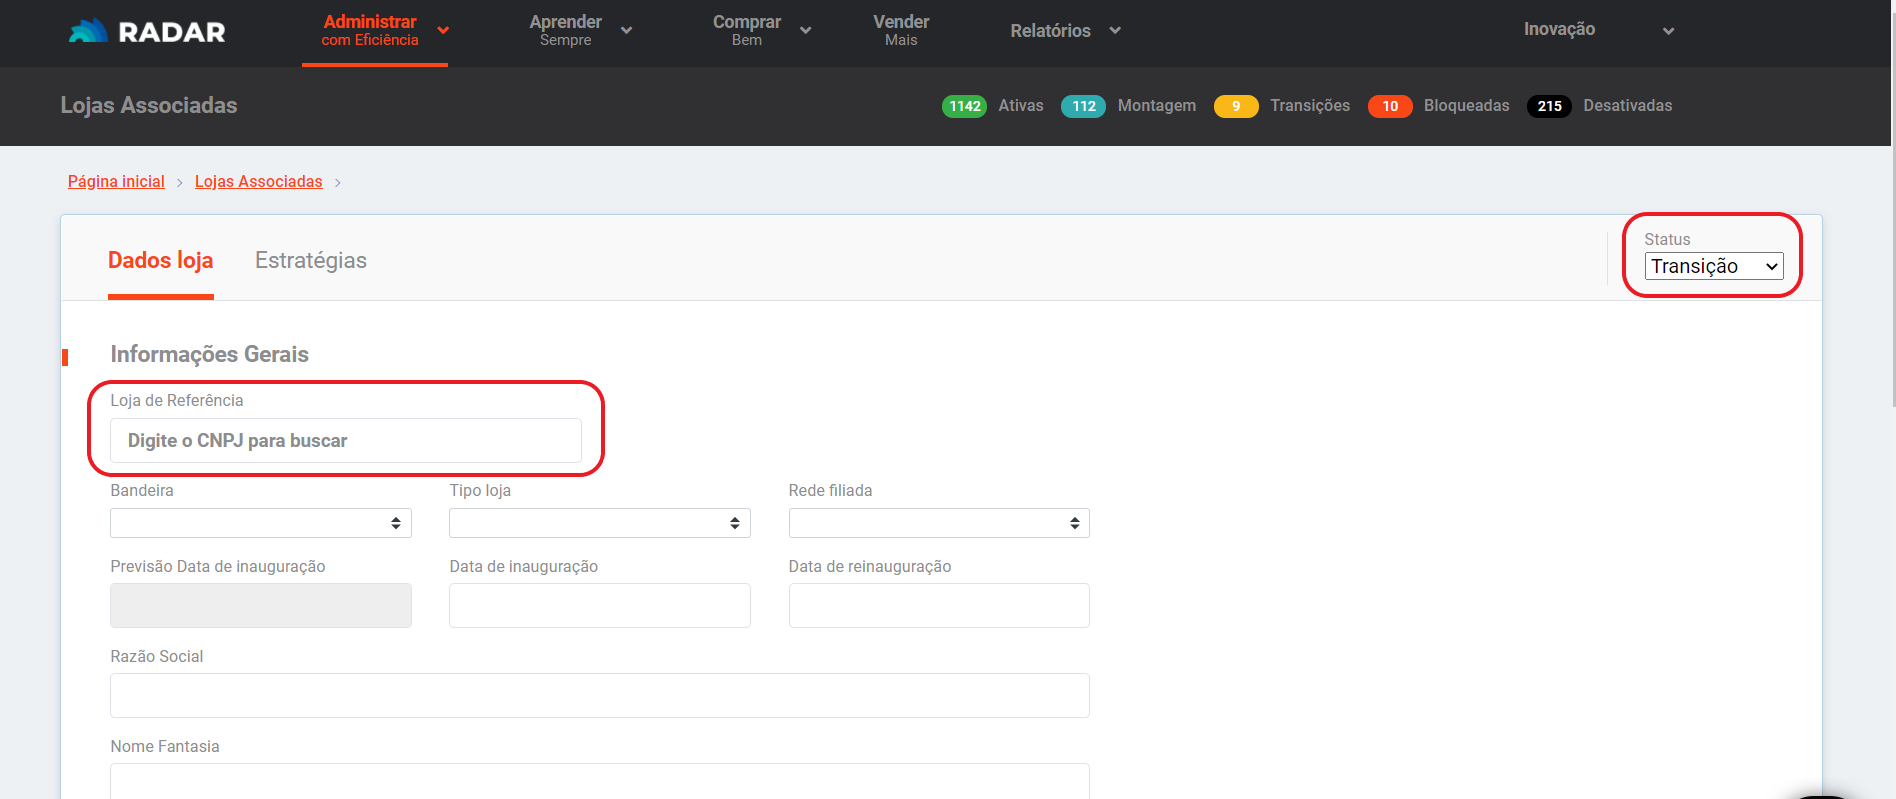Screen dimensions: 1896x799
Task: Open the Lojas Associadas breadcrumb link
Action: 258,181
